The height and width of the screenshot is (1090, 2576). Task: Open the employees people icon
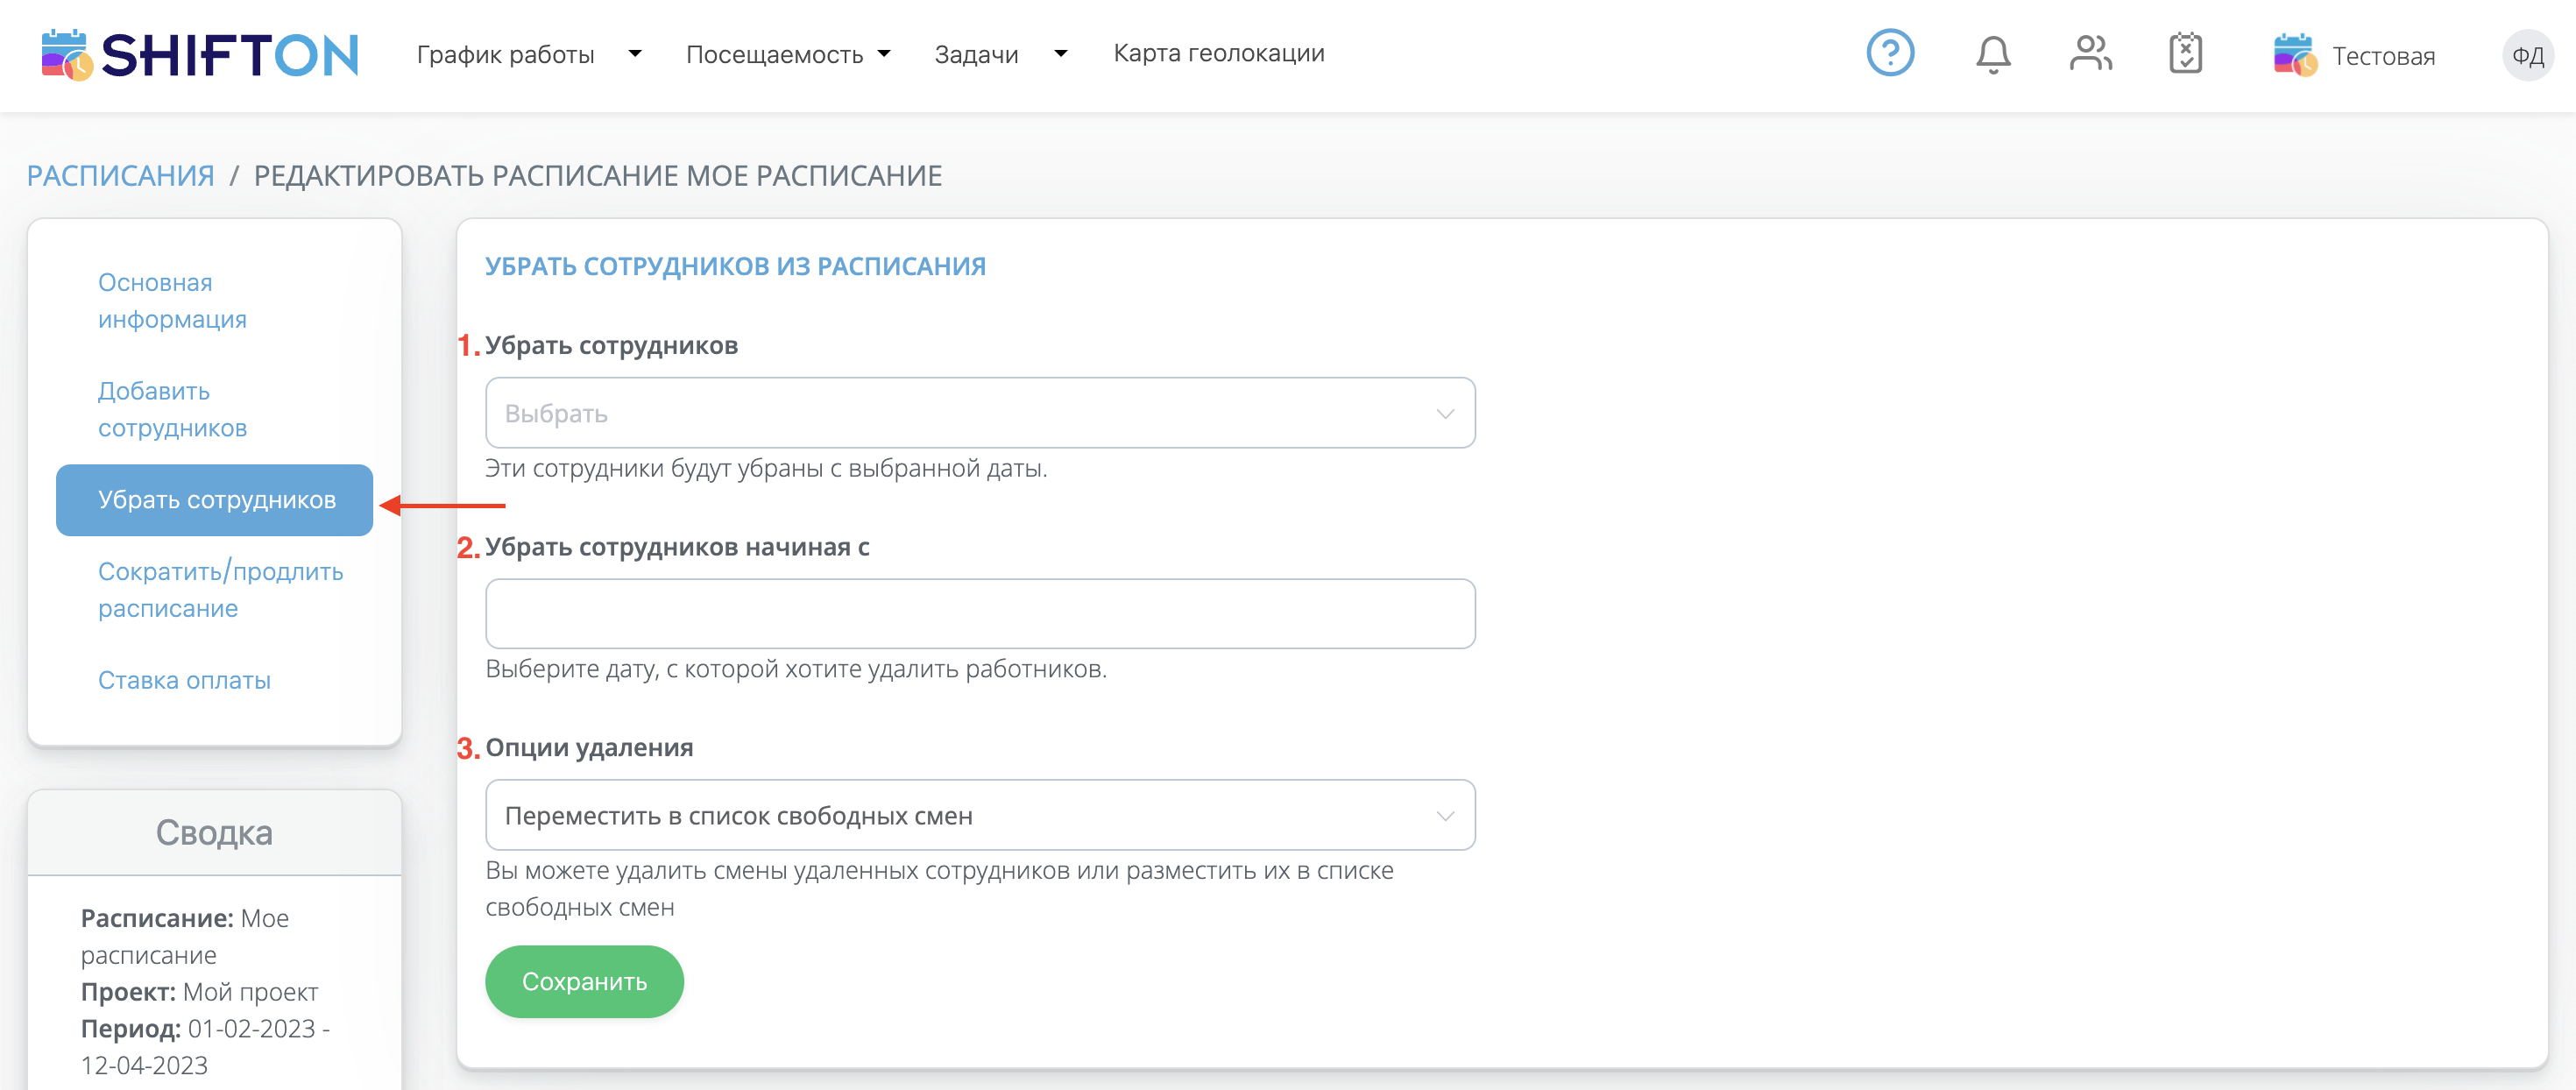point(2090,53)
